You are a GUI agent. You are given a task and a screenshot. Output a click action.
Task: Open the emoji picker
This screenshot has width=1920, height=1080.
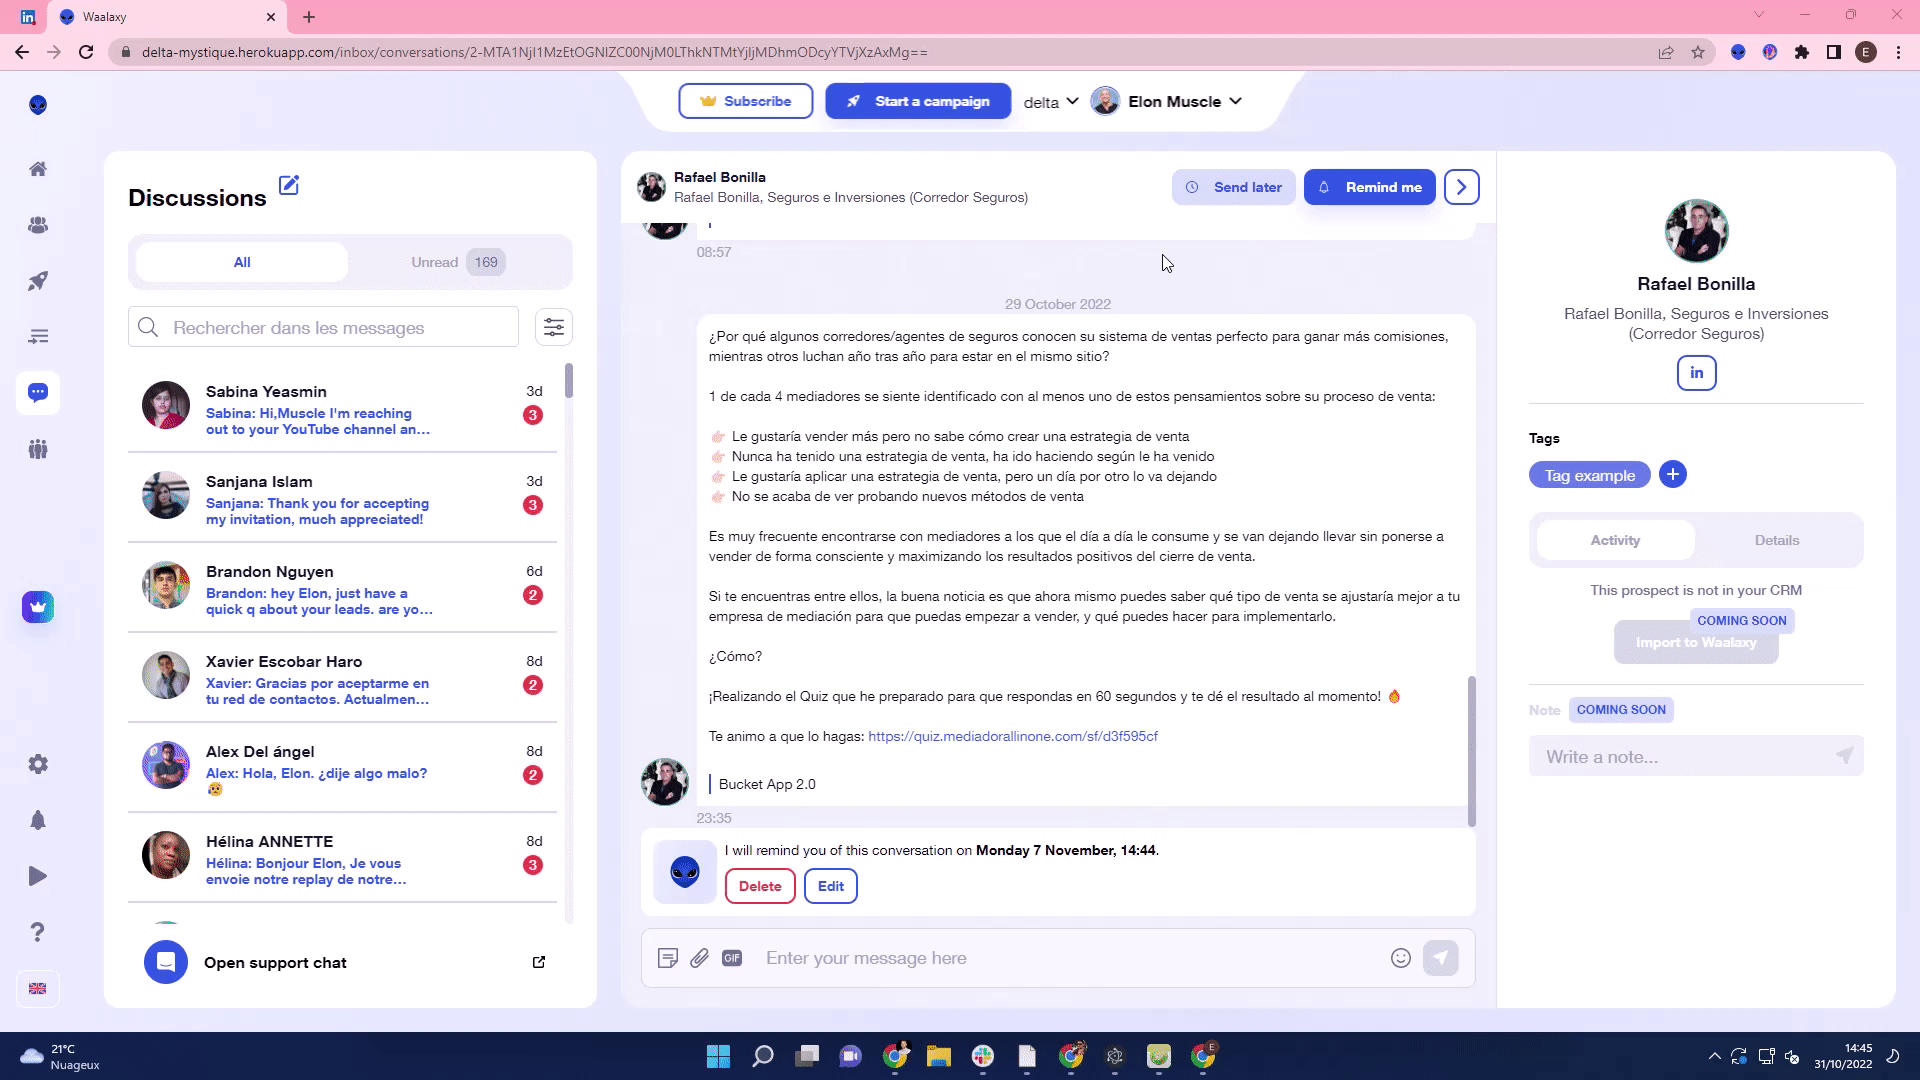1401,958
